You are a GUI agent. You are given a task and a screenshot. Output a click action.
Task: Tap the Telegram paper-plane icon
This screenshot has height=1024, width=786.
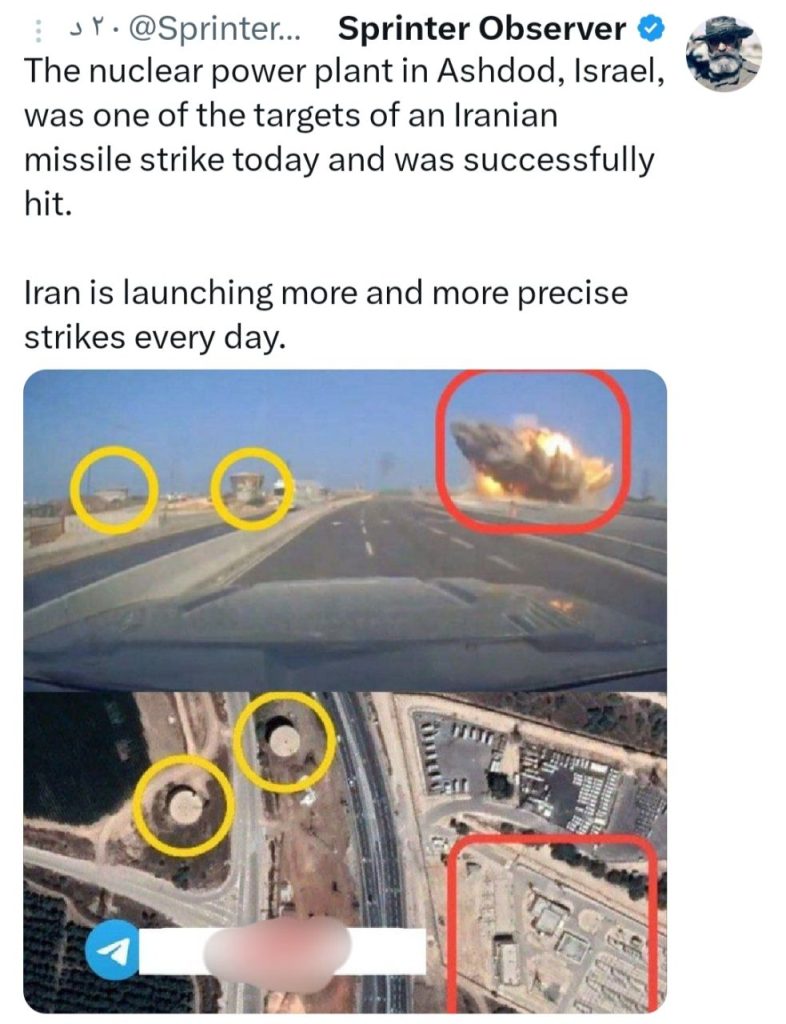[114, 950]
